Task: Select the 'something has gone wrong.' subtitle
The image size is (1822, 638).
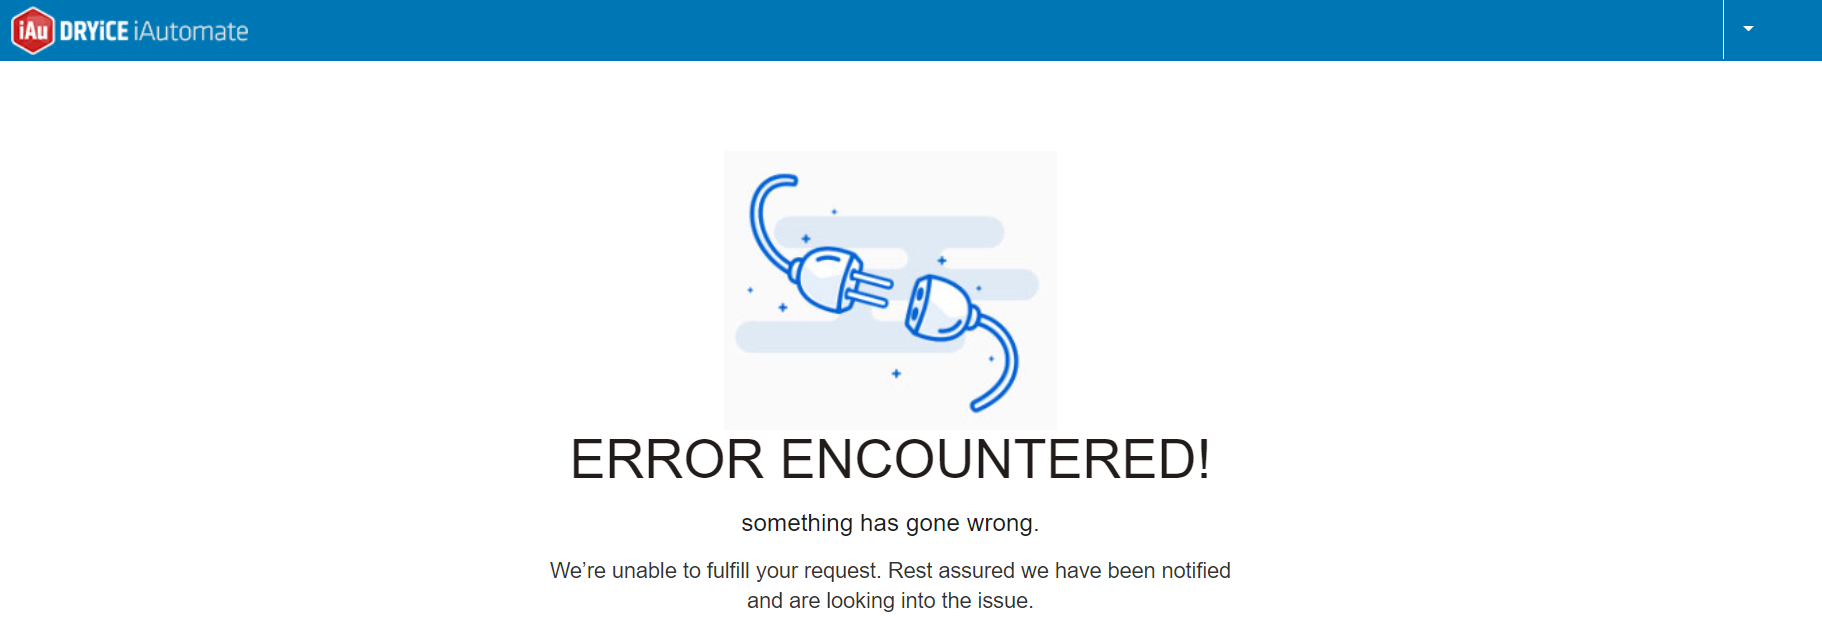Action: pos(890,523)
